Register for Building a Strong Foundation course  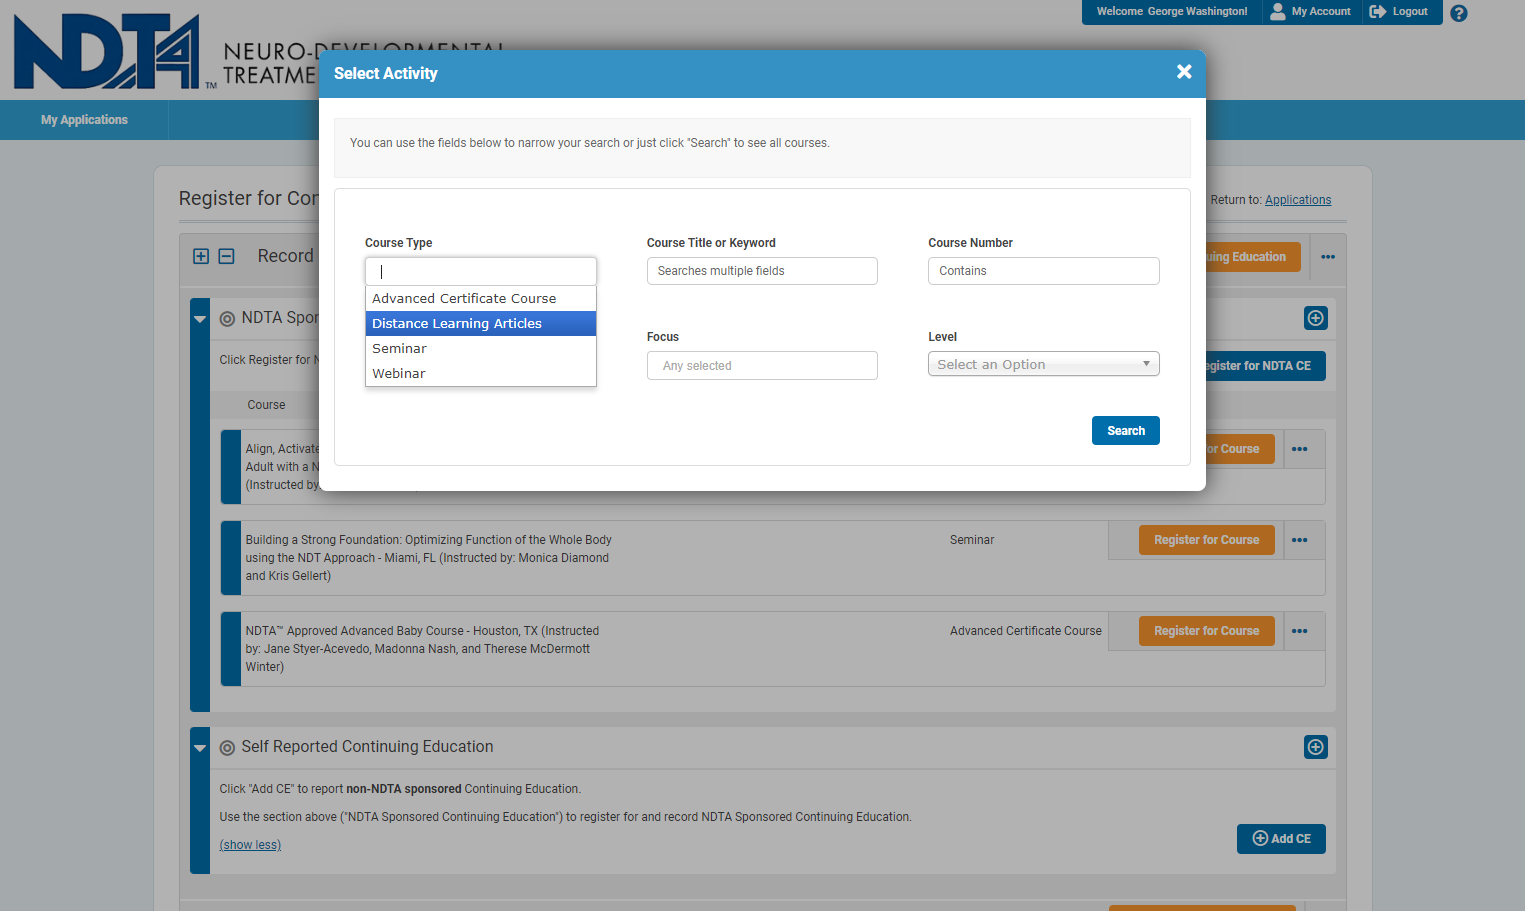(1206, 540)
